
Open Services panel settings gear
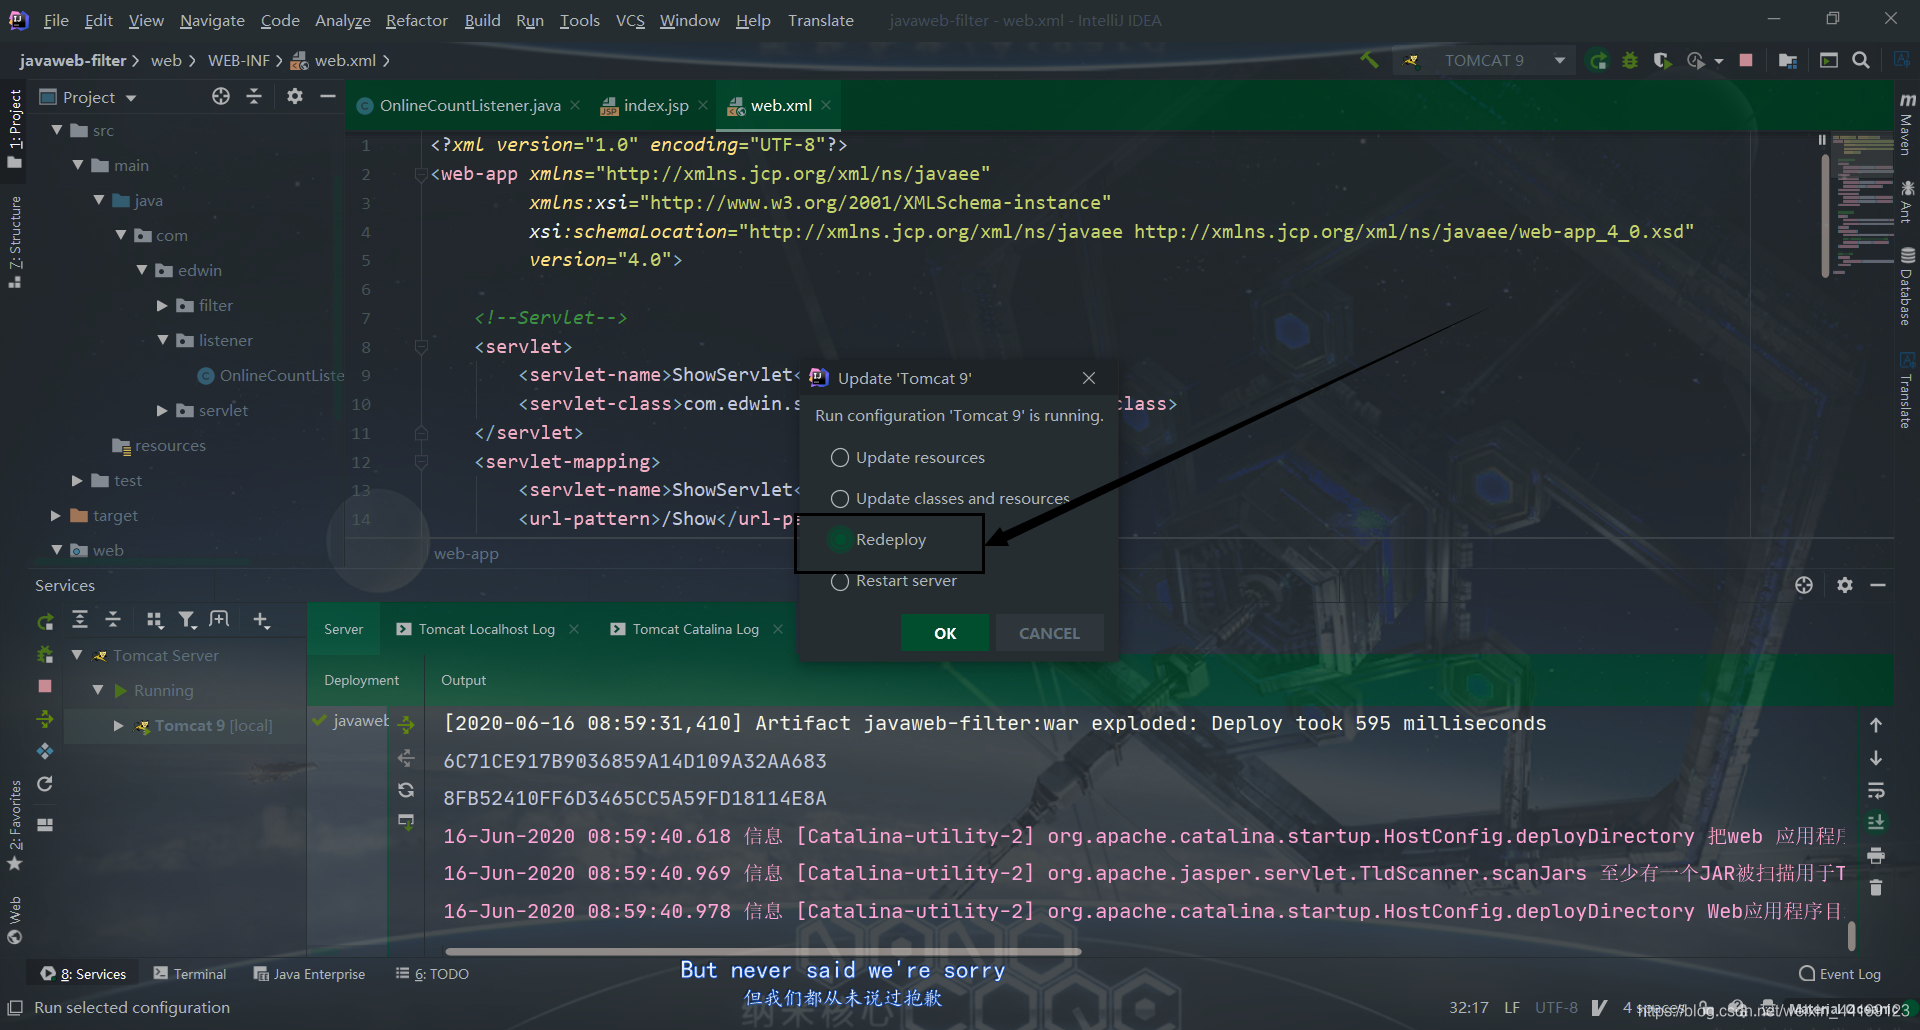coord(1845,585)
